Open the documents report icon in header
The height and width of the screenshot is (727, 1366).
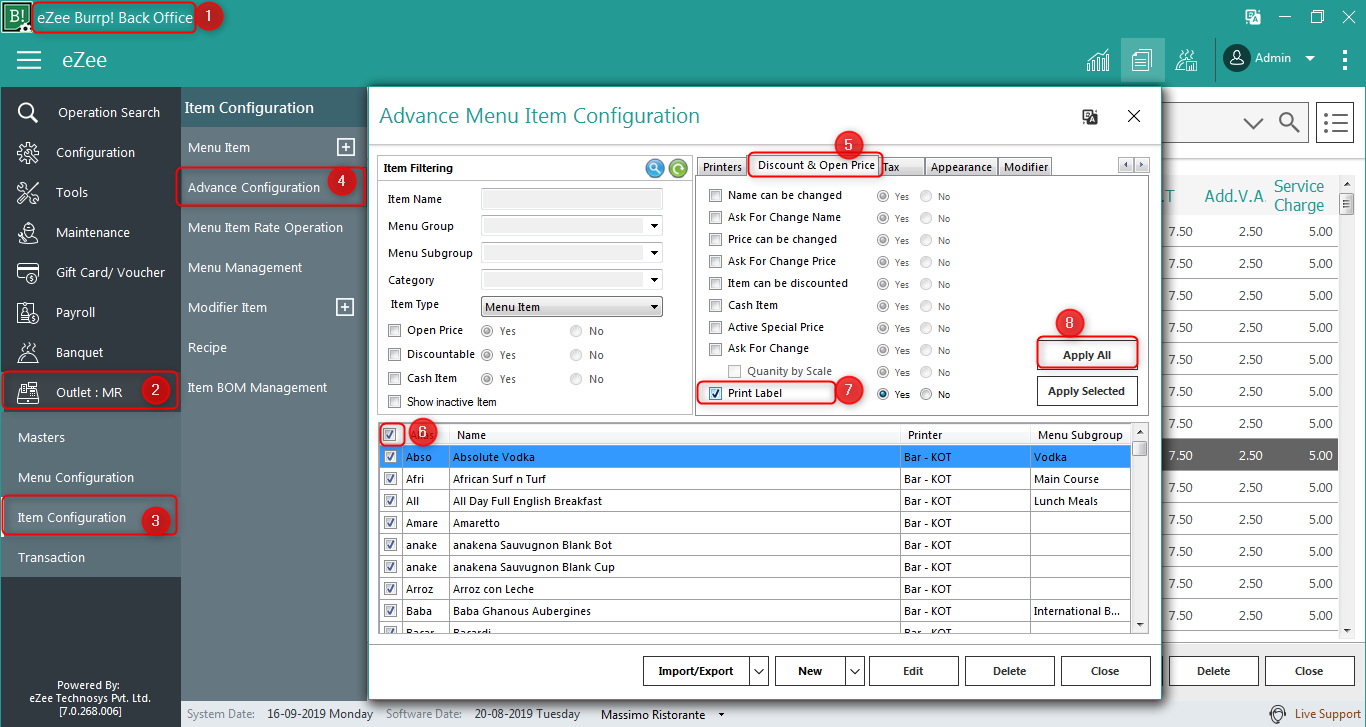[x=1142, y=60]
